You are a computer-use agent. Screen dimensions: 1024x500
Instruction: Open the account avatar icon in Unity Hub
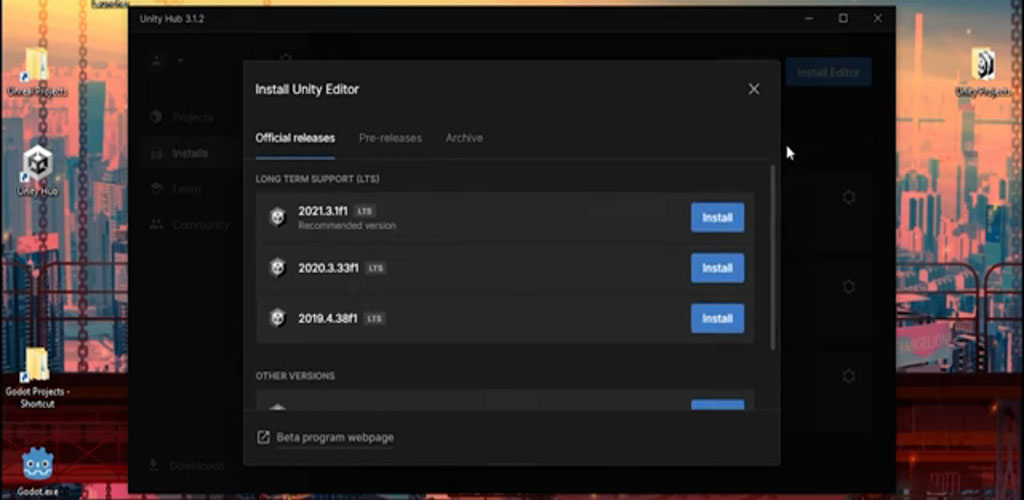click(x=156, y=60)
